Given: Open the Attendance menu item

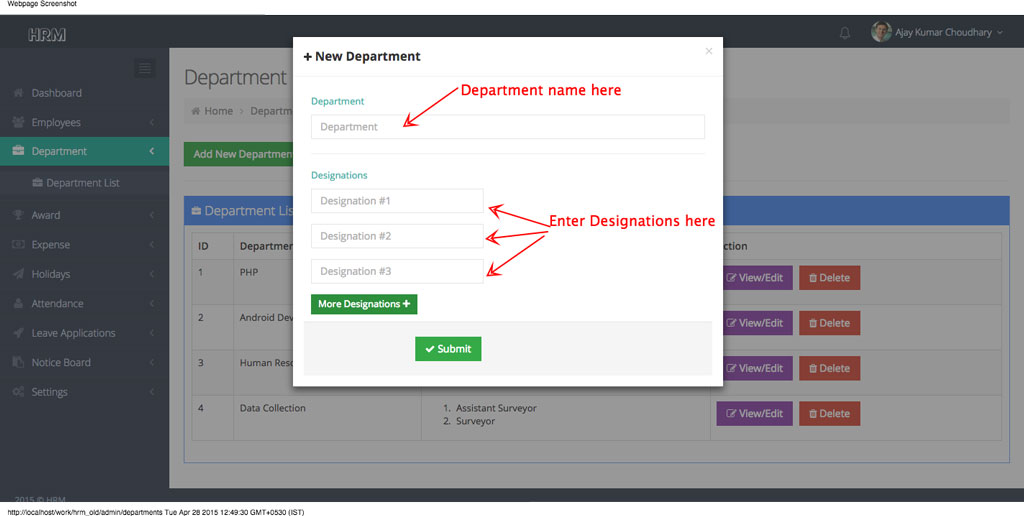Looking at the screenshot, I should tap(57, 304).
